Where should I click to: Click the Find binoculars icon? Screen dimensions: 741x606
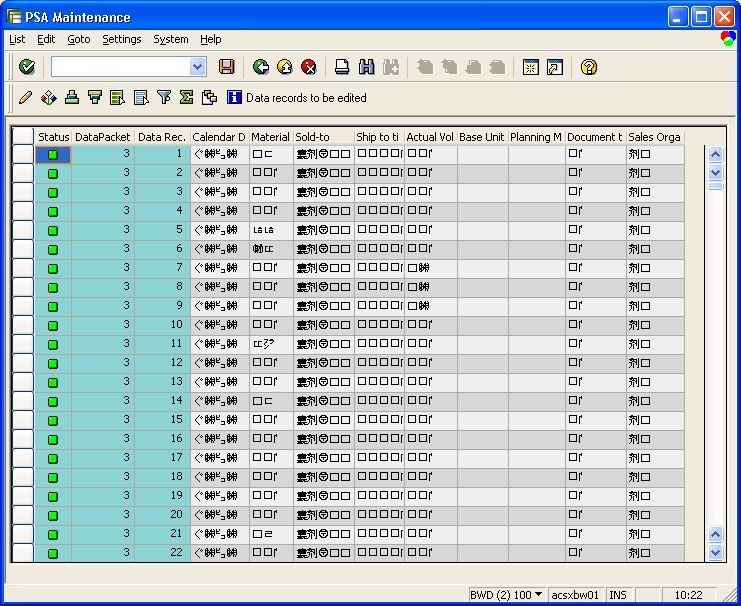[366, 67]
